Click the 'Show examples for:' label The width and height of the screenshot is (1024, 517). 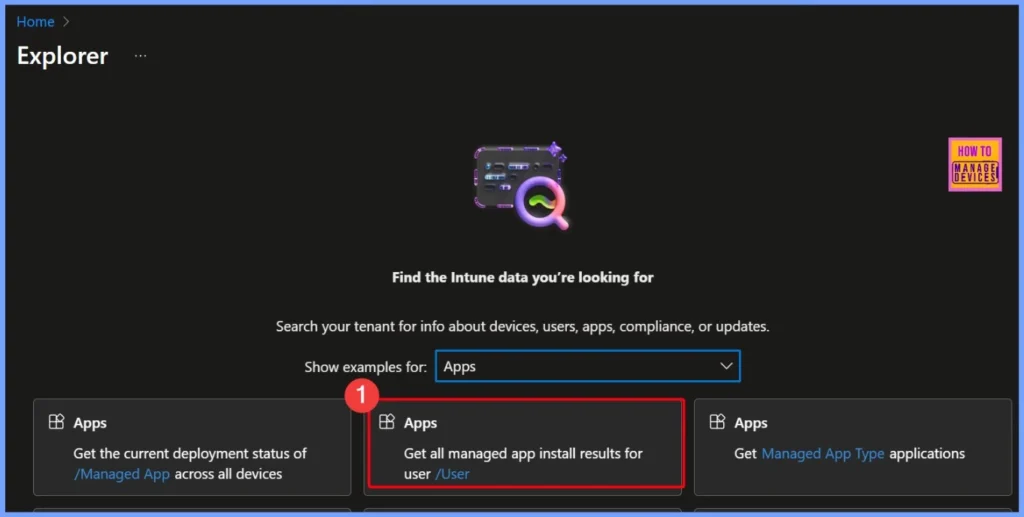click(366, 367)
